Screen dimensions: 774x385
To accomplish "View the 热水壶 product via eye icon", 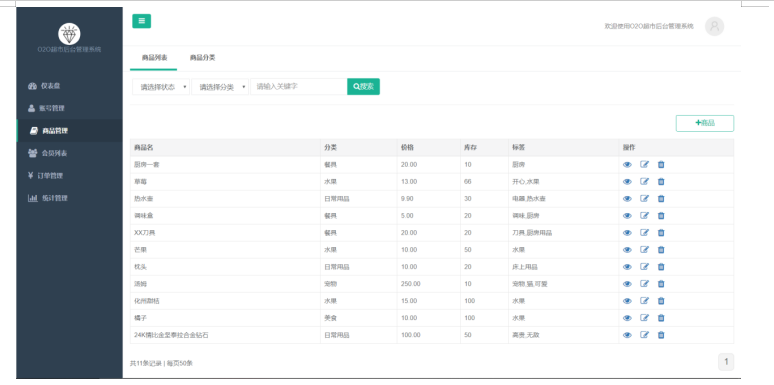I will click(x=627, y=199).
